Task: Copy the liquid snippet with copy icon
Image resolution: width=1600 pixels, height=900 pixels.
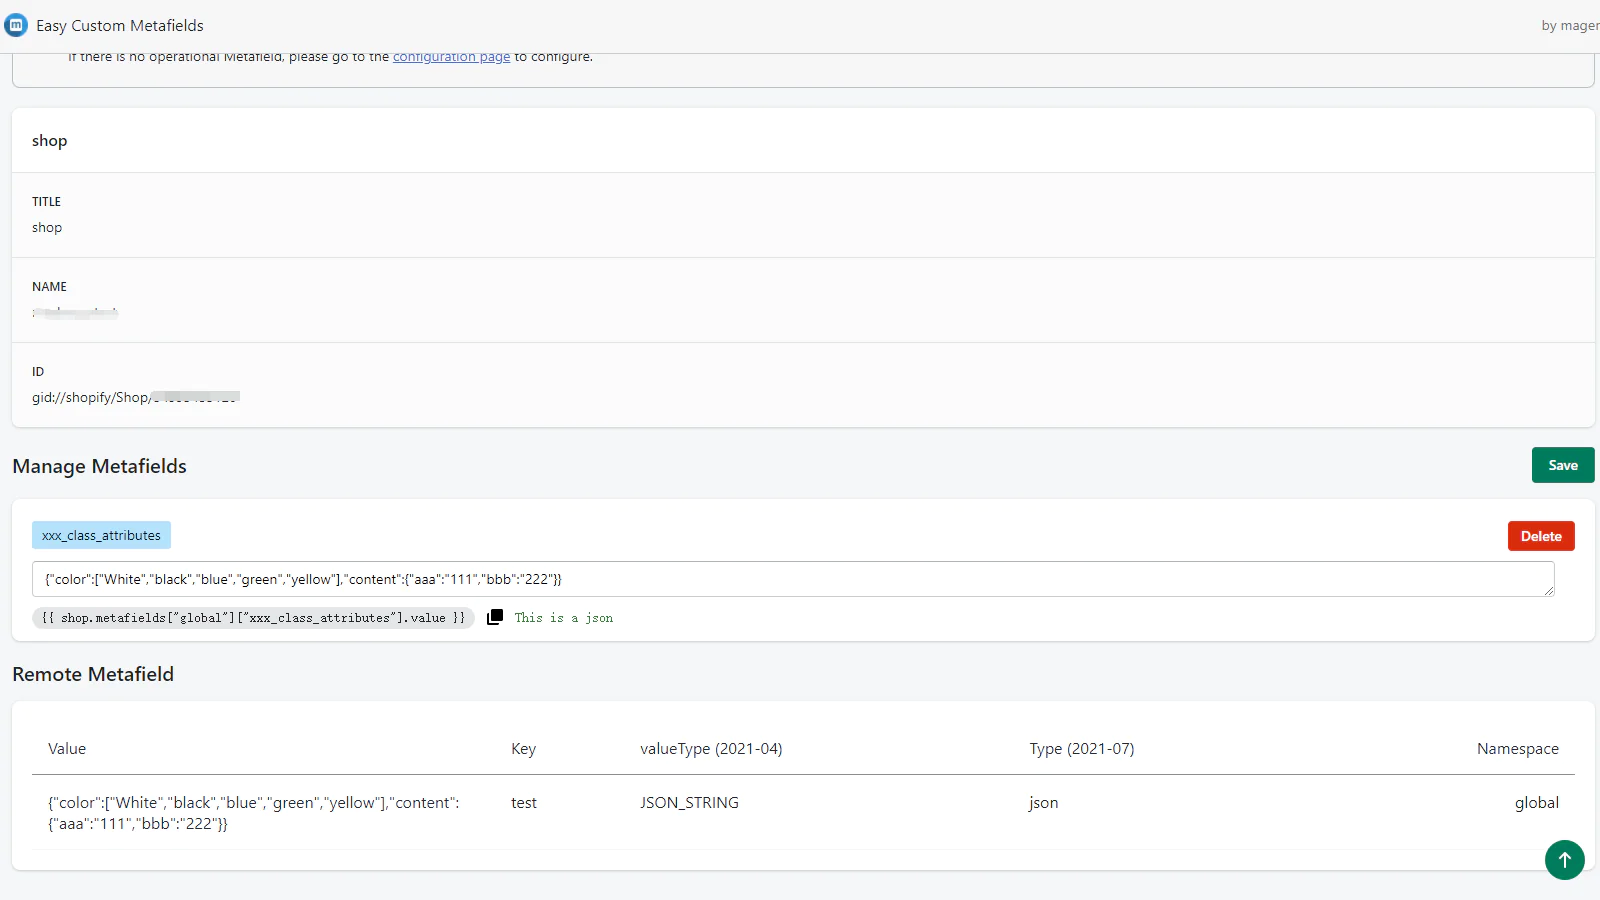Action: (495, 617)
